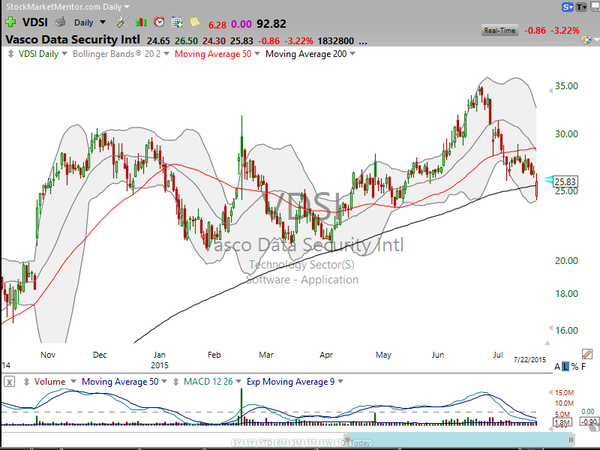The width and height of the screenshot is (600, 450).
Task: Click move arrows beside Volume label
Action: pyautogui.click(x=26, y=382)
